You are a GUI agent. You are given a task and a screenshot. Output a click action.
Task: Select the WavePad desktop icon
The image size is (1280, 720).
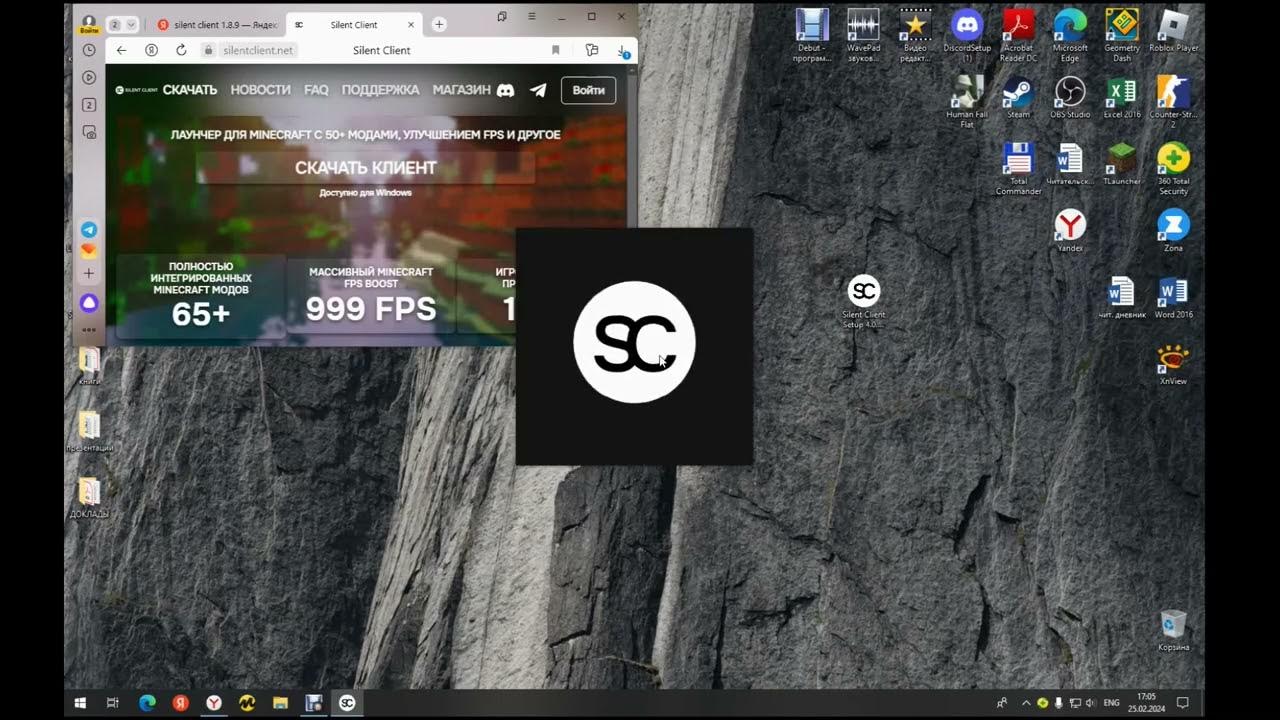pos(864,35)
